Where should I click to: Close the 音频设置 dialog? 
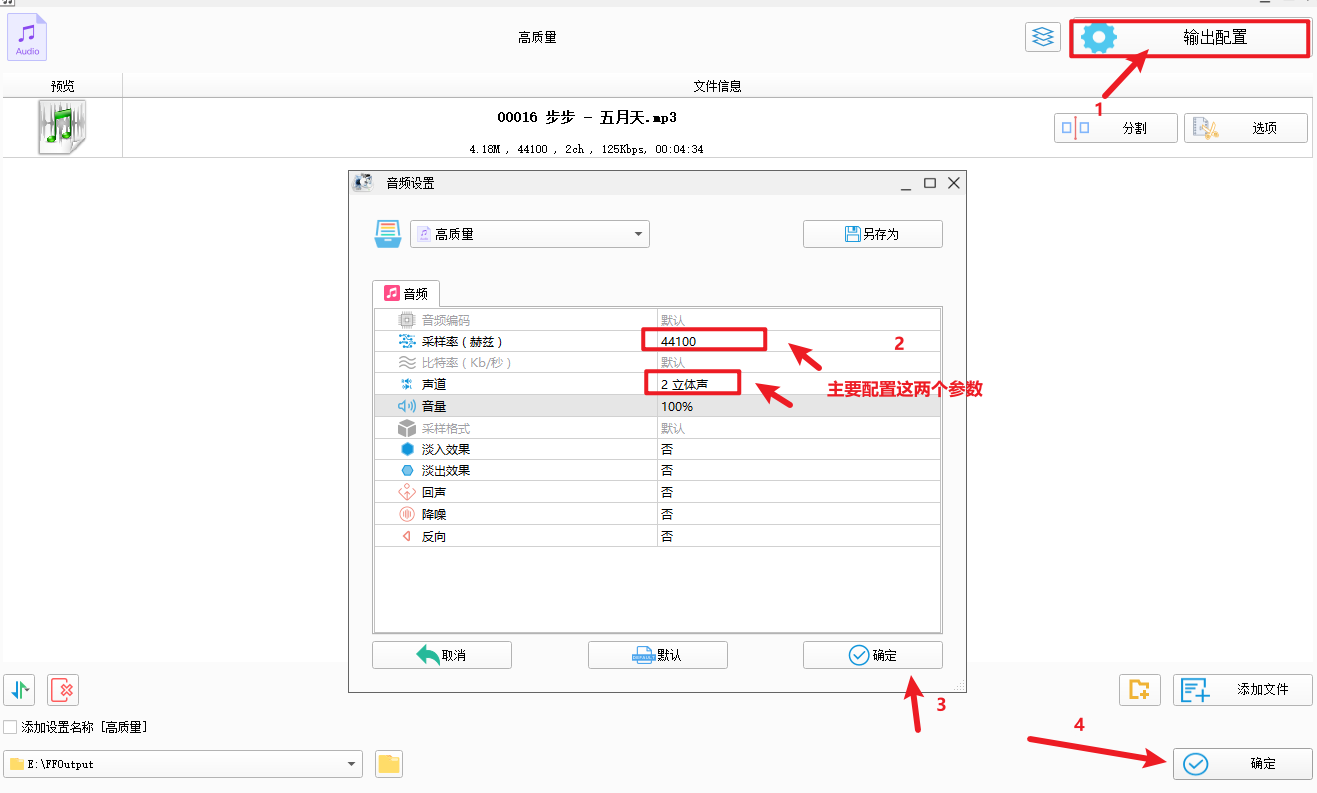953,183
